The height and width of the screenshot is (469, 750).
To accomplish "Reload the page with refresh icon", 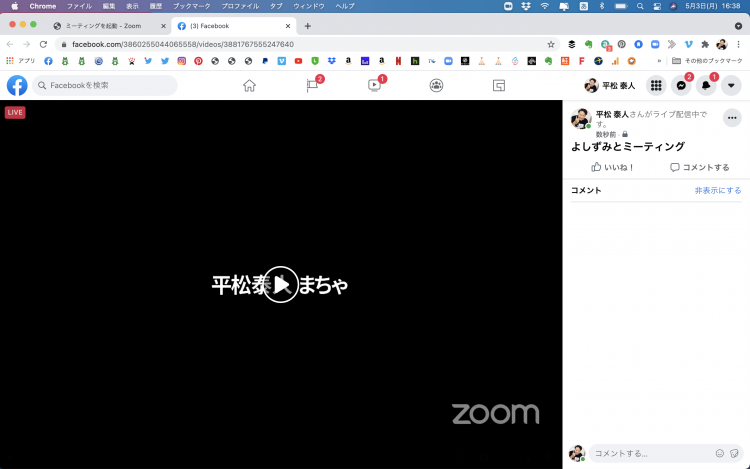I will point(43,44).
